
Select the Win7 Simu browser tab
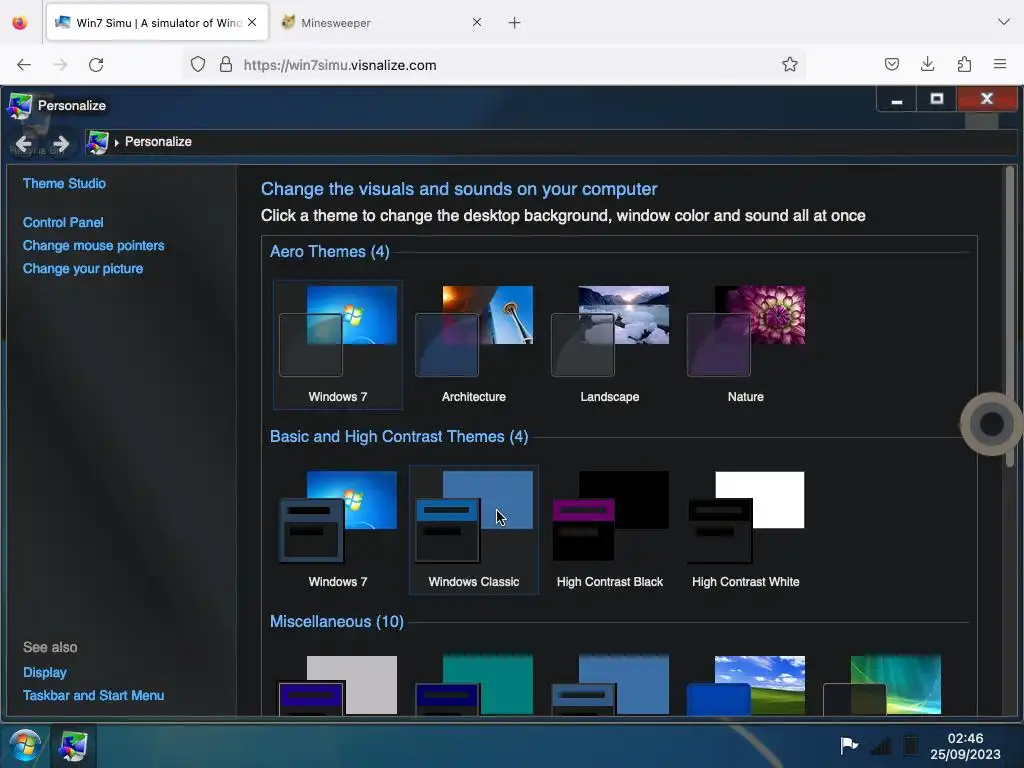(x=157, y=23)
